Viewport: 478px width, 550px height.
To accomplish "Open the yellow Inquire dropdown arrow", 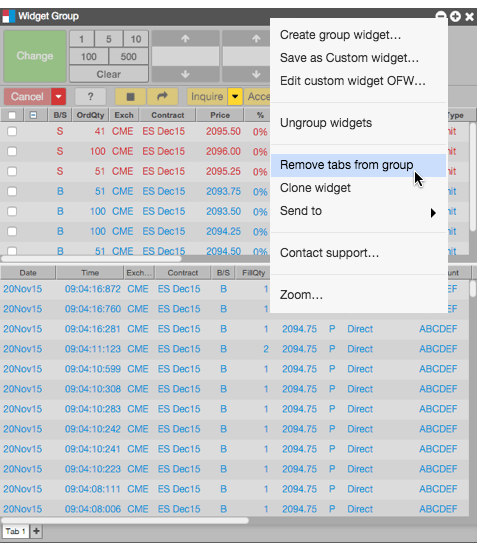I will coord(235,96).
